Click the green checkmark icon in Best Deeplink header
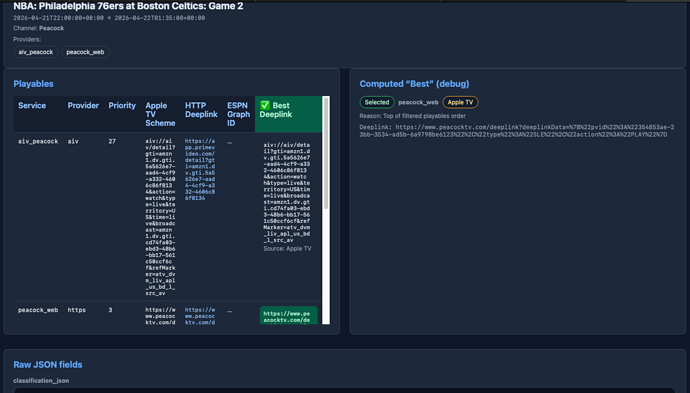This screenshot has width=690, height=393. pyautogui.click(x=264, y=105)
